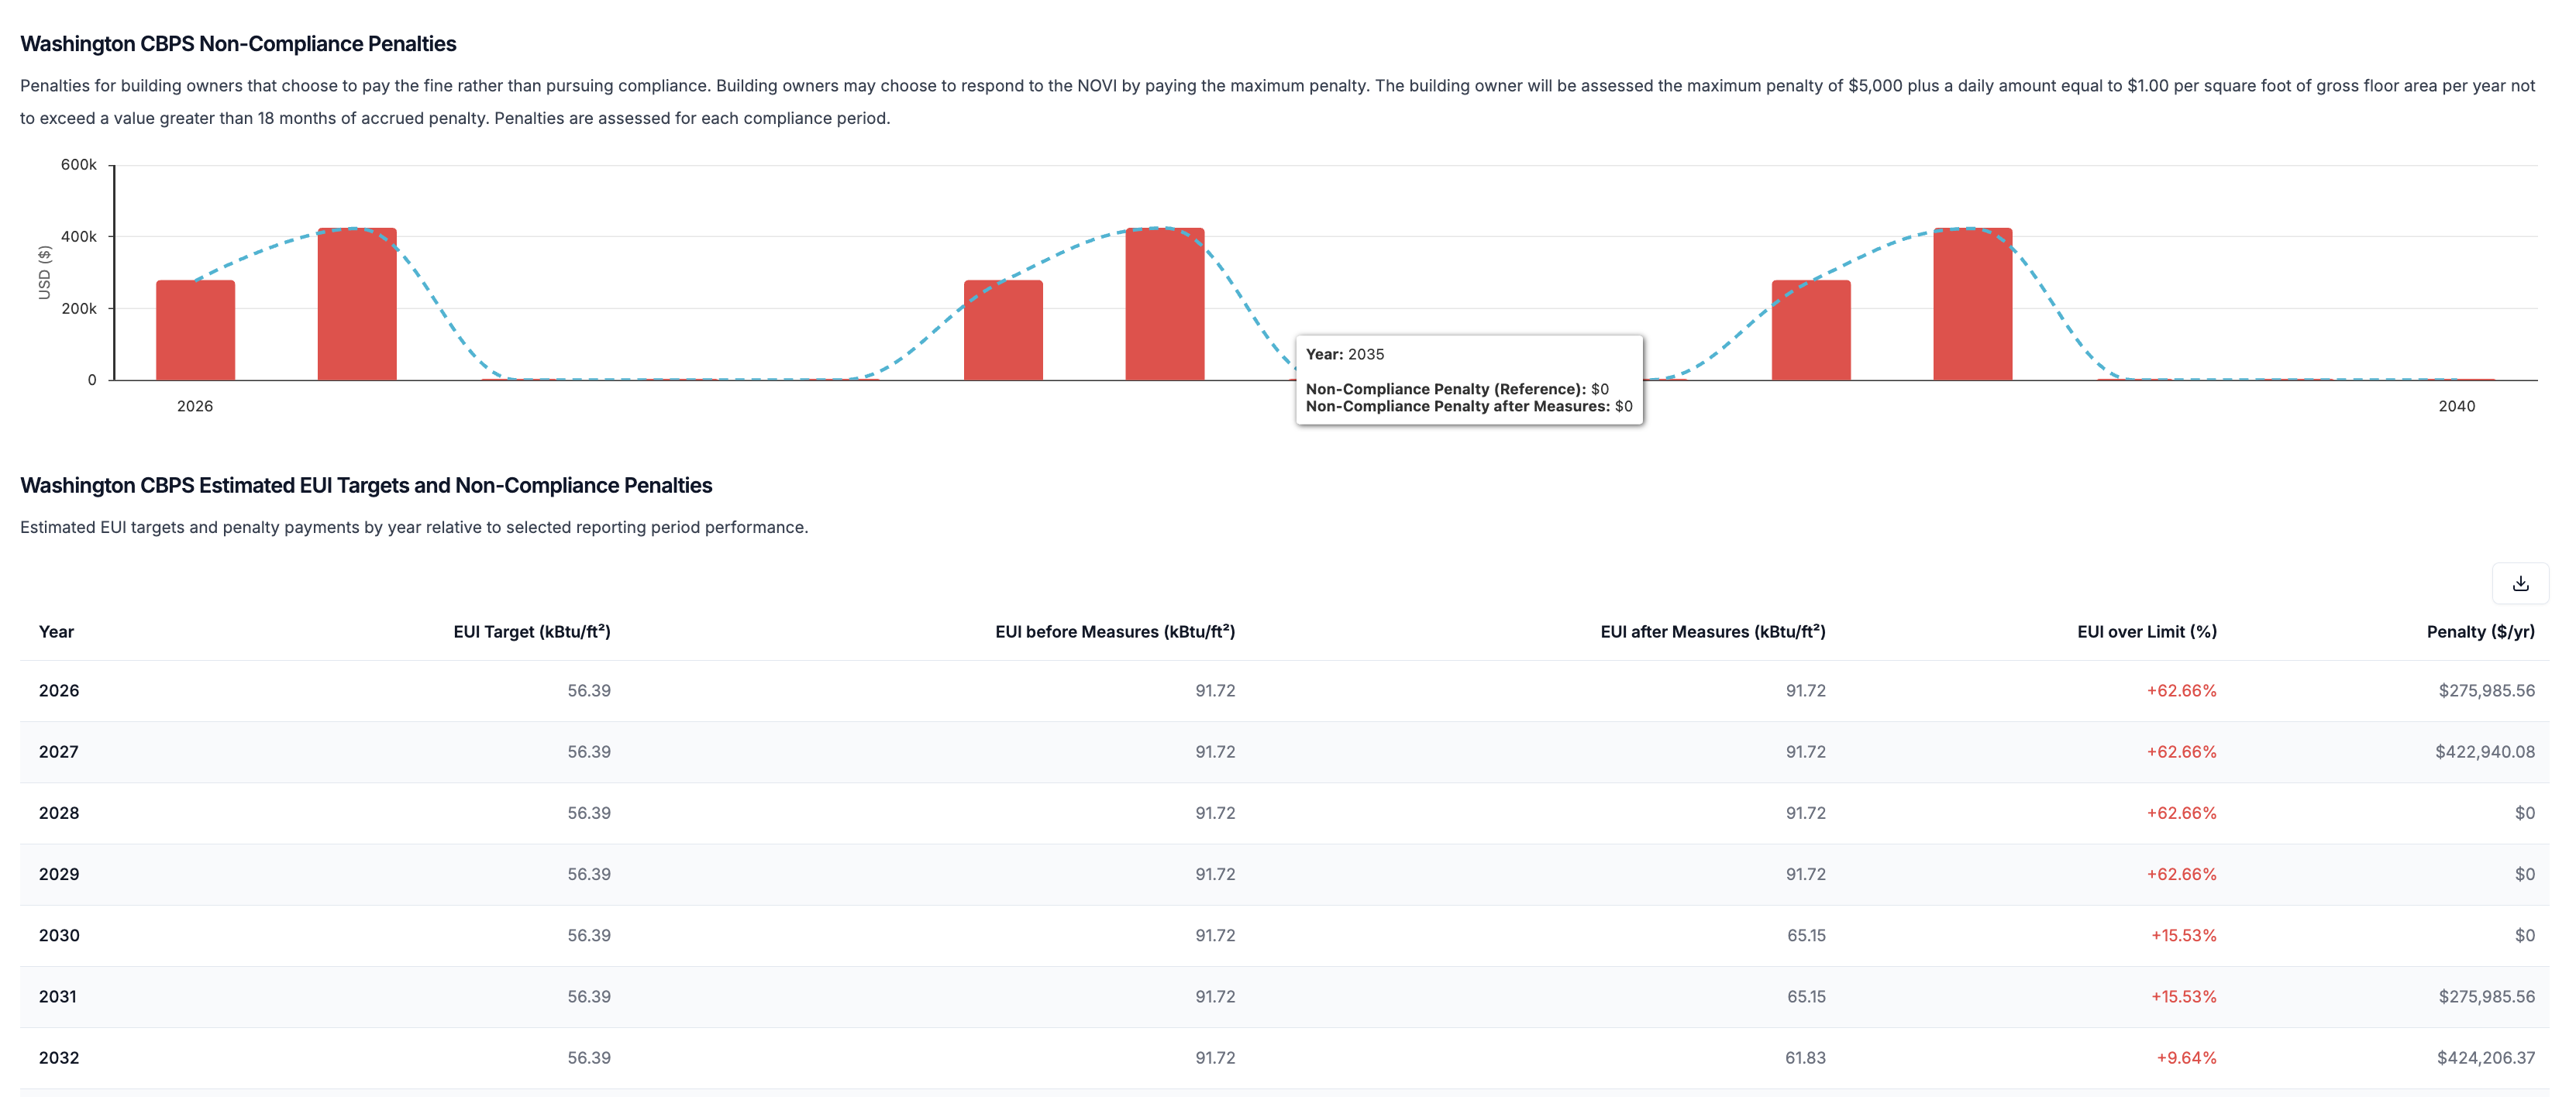This screenshot has width=2576, height=1097.
Task: Click the 2031 penalty bar in the chart
Action: (1003, 330)
